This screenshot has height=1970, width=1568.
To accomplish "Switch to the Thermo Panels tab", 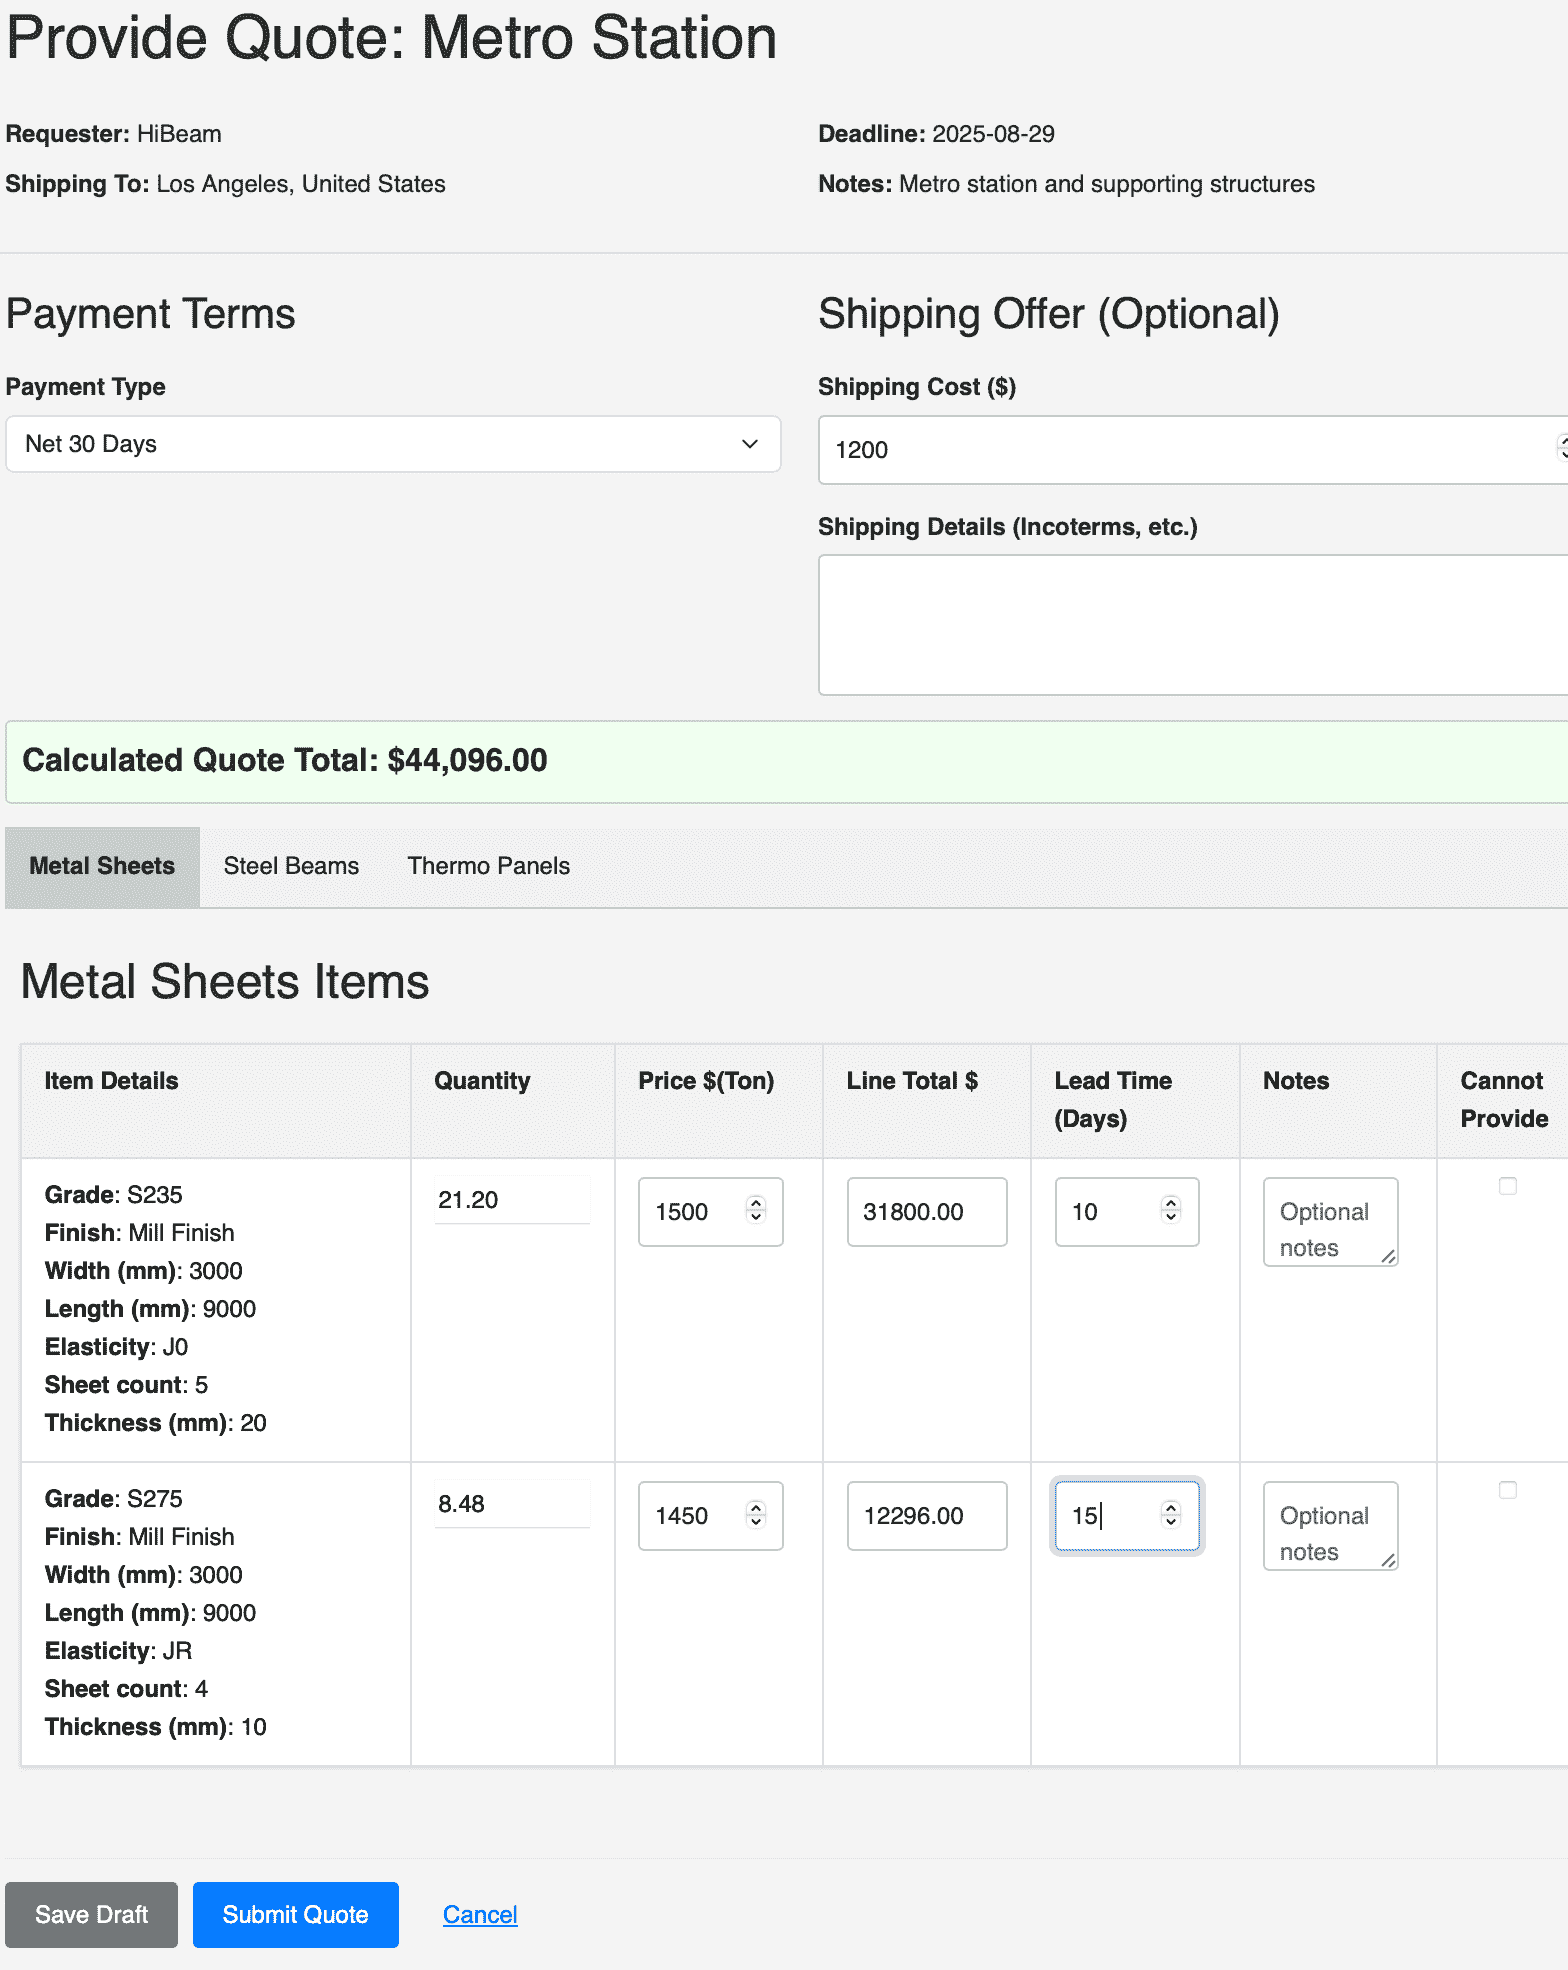I will [x=488, y=866].
